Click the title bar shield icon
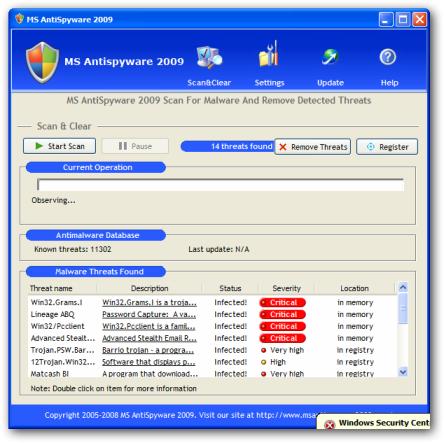Screen dimensions: 444x443 [x=20, y=19]
